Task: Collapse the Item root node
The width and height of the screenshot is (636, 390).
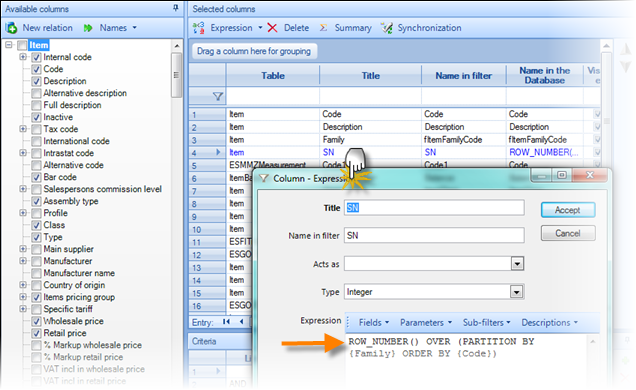Action: click(x=9, y=45)
